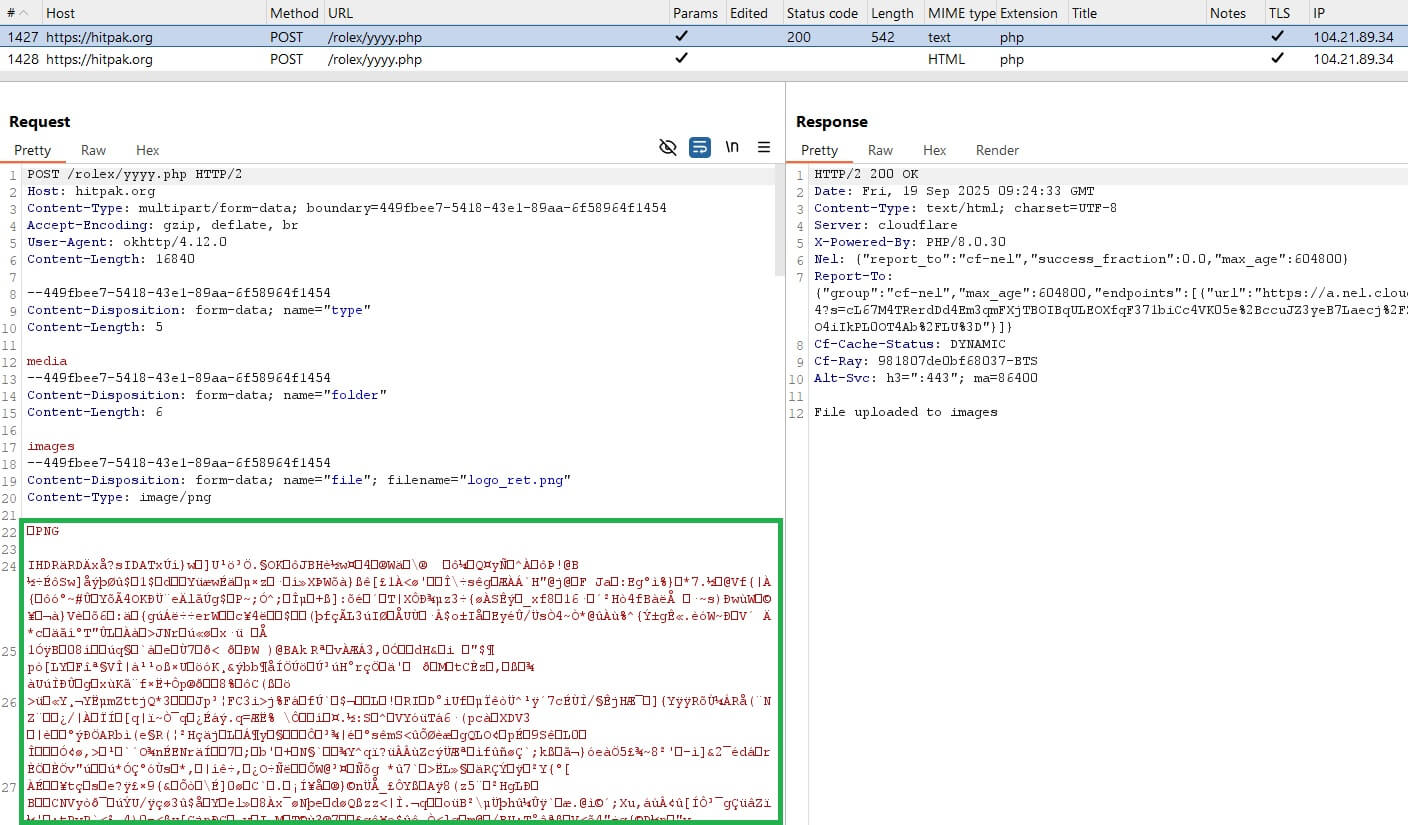The image size is (1408, 825).
Task: Click the Pretty tab in Request panel
Action: pos(32,150)
